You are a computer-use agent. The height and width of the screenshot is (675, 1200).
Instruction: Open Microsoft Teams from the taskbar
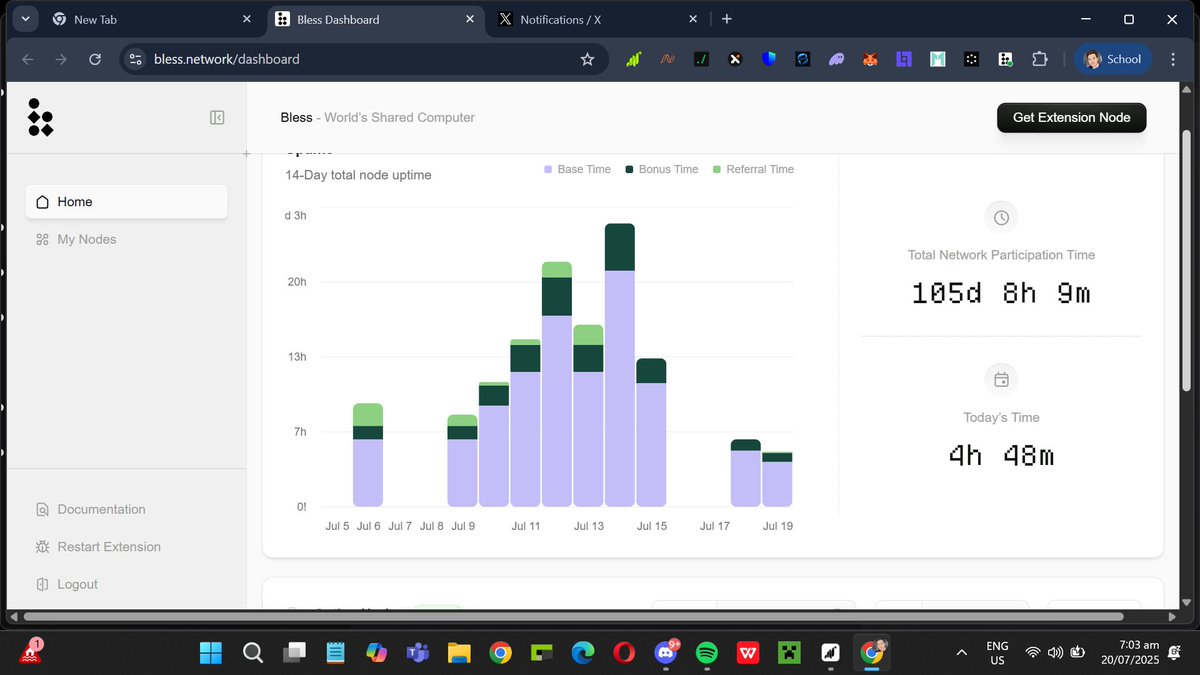coord(418,653)
